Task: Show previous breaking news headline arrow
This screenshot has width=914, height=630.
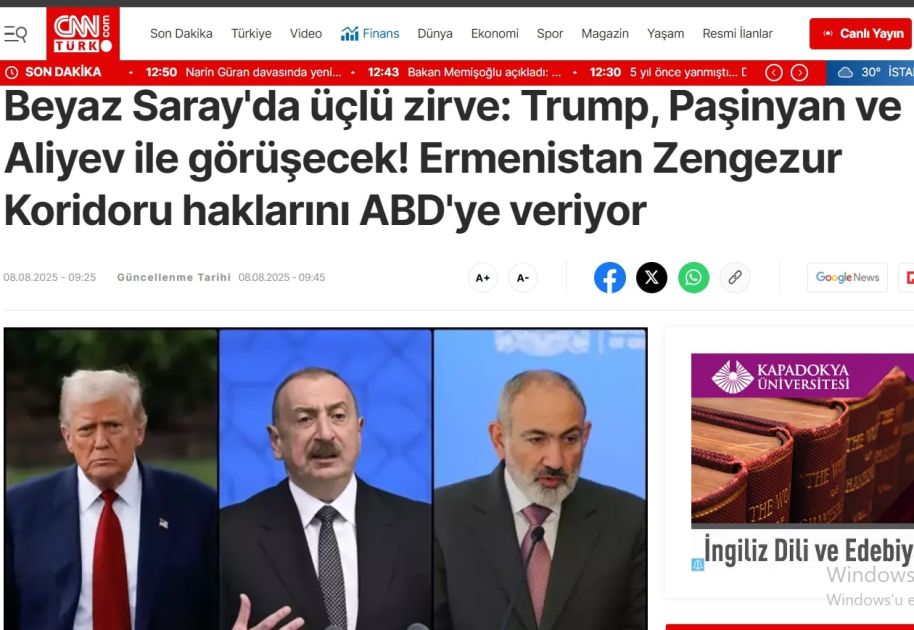Action: 774,73
